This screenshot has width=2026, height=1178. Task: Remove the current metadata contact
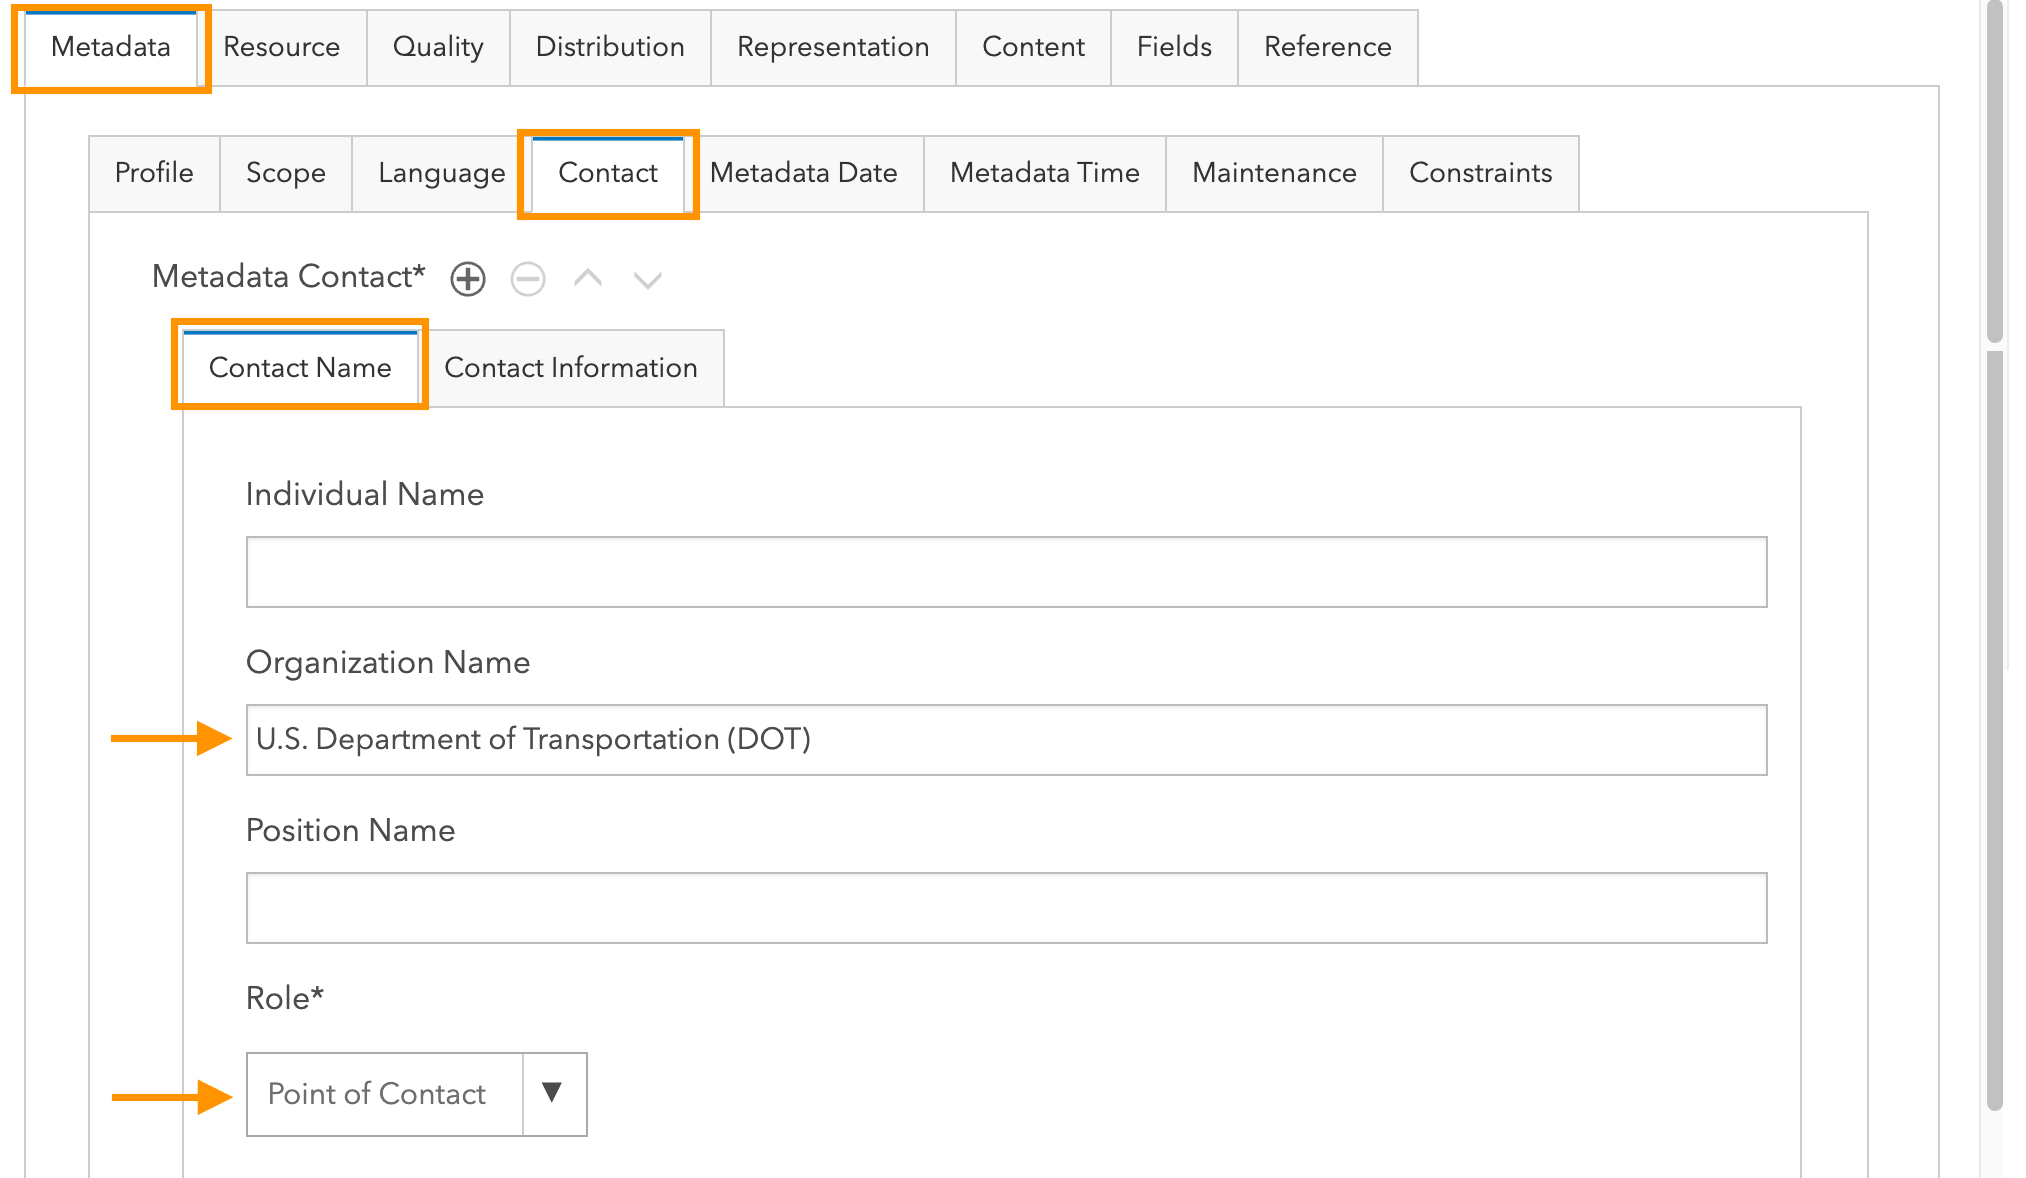(528, 278)
